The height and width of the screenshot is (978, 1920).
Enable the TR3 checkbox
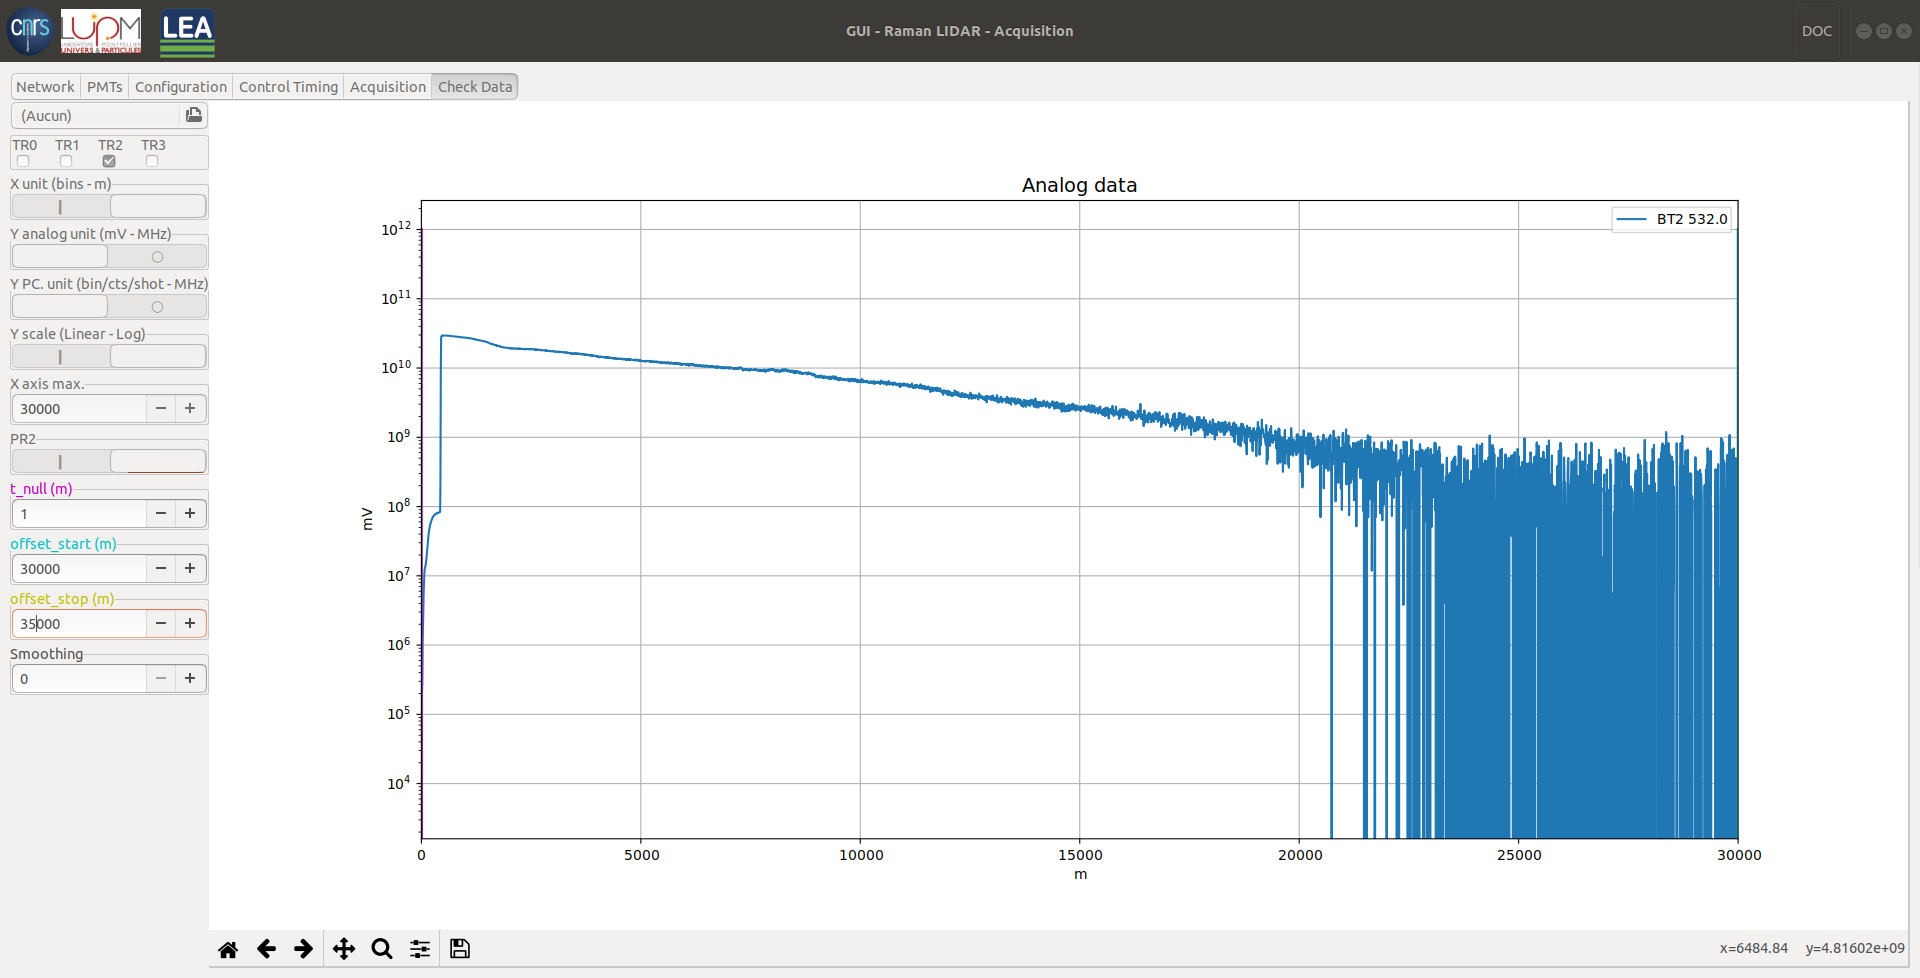[x=152, y=161]
